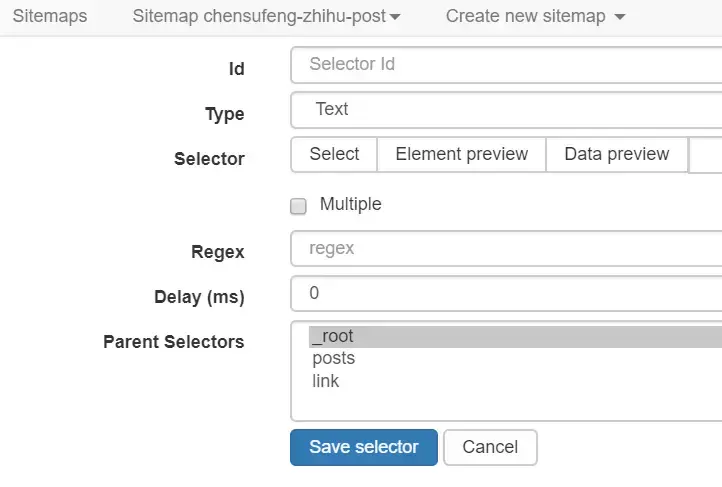Open the Type dropdown showing Text
Viewport: 722px width, 487px height.
(505, 110)
